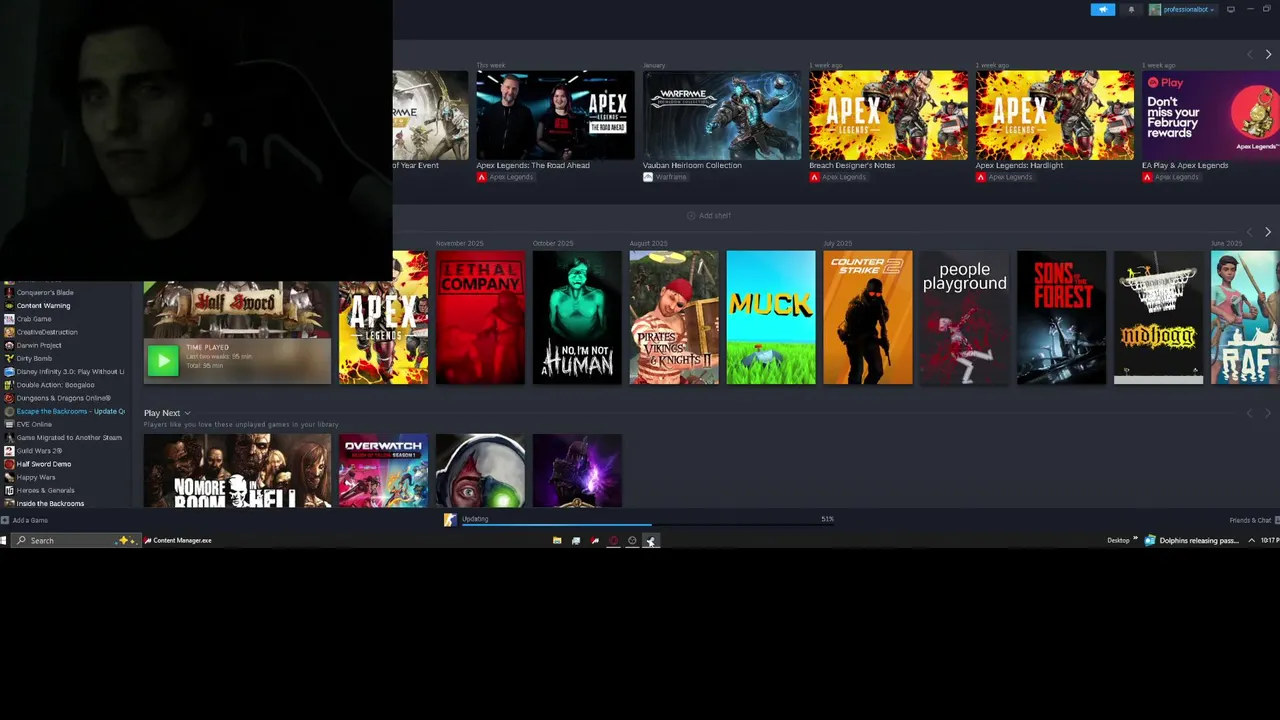Open the No, I'm Not a Human cover

(x=577, y=317)
